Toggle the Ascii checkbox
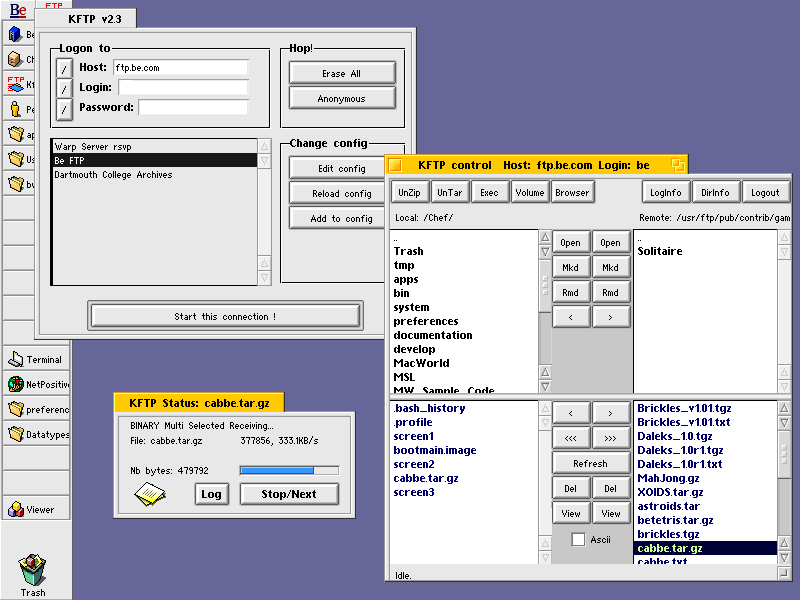Image resolution: width=800 pixels, height=600 pixels. 578,539
